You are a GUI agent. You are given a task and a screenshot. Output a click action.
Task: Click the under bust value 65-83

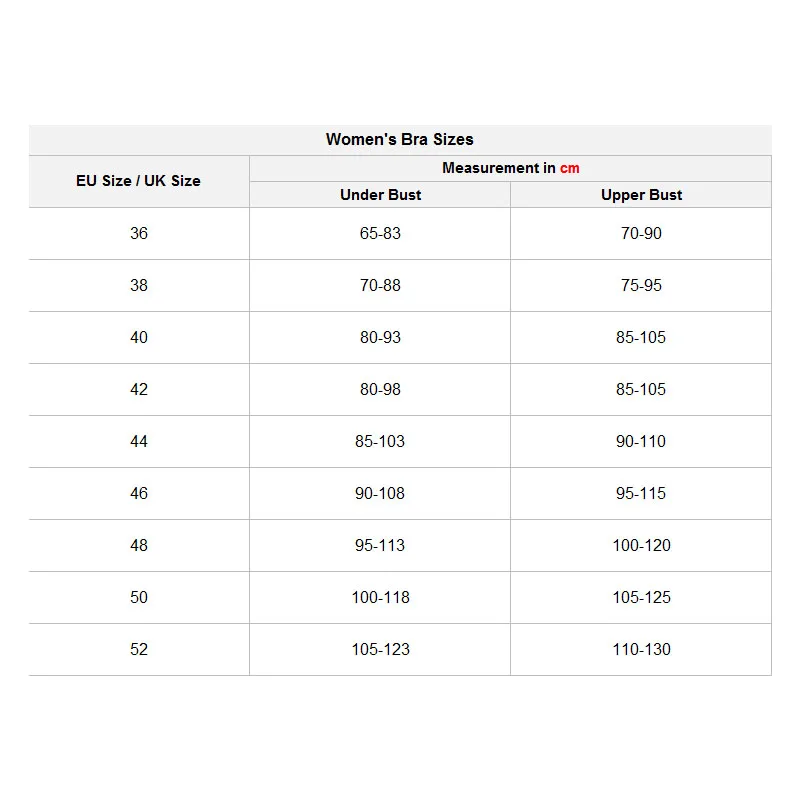pyautogui.click(x=380, y=233)
